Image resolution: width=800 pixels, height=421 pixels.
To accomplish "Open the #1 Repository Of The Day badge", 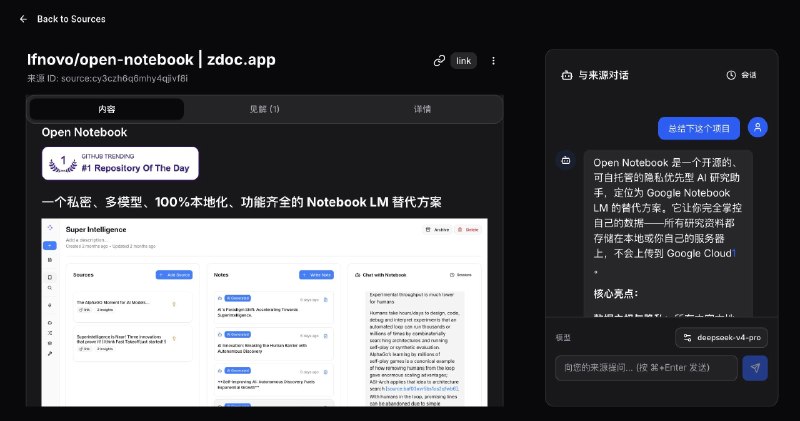I will (120, 163).
